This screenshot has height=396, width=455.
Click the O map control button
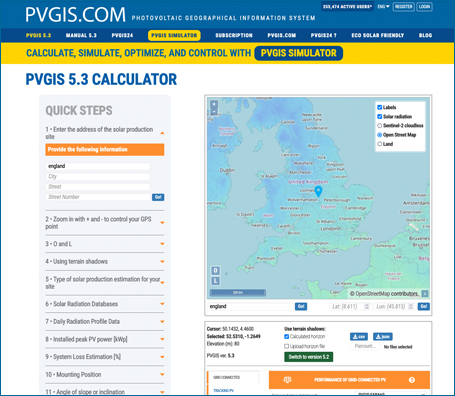216,270
